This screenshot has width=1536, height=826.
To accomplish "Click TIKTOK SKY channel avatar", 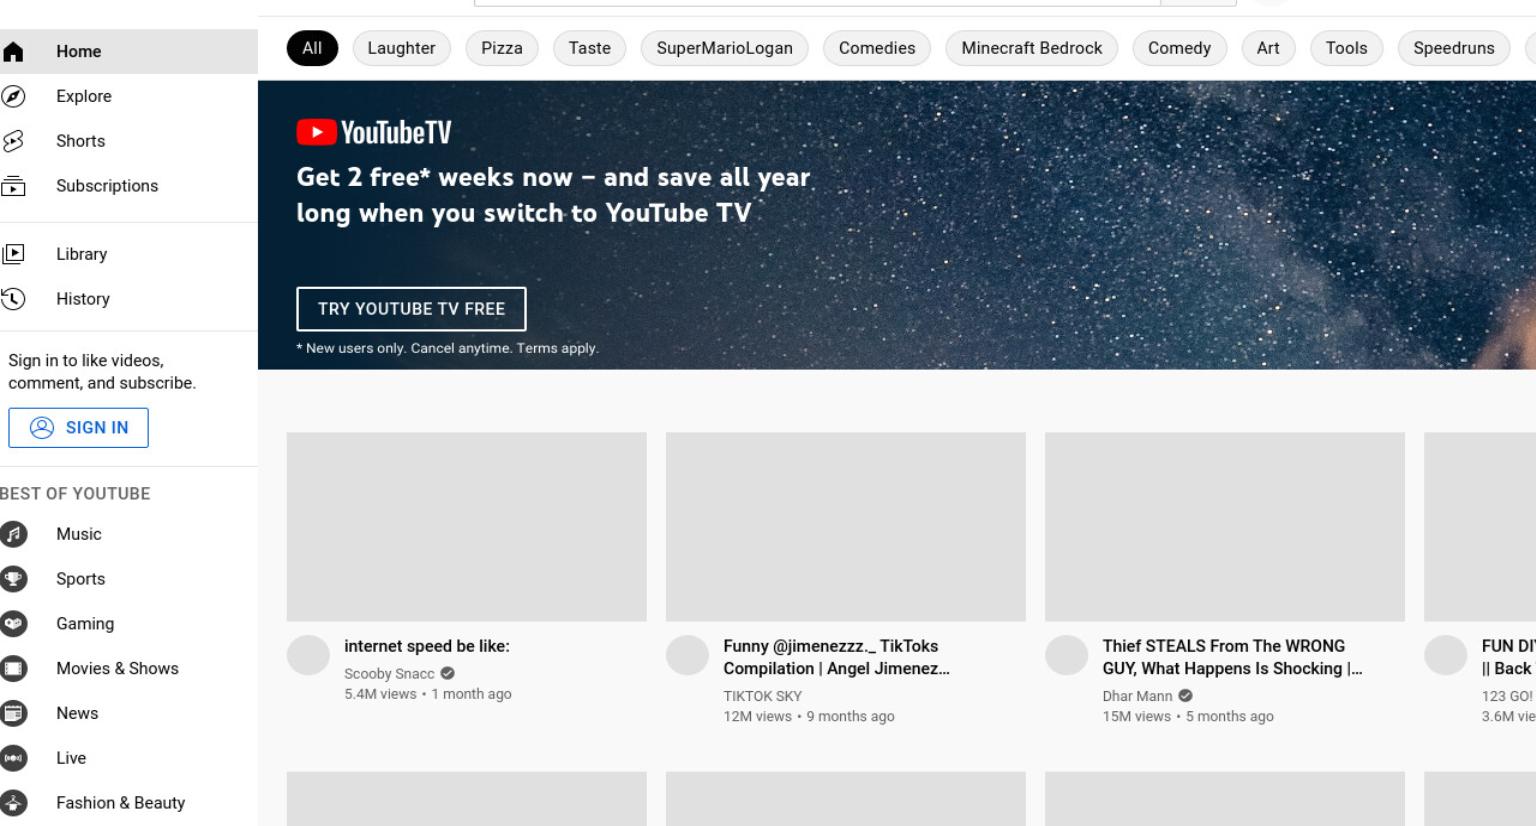I will (687, 655).
